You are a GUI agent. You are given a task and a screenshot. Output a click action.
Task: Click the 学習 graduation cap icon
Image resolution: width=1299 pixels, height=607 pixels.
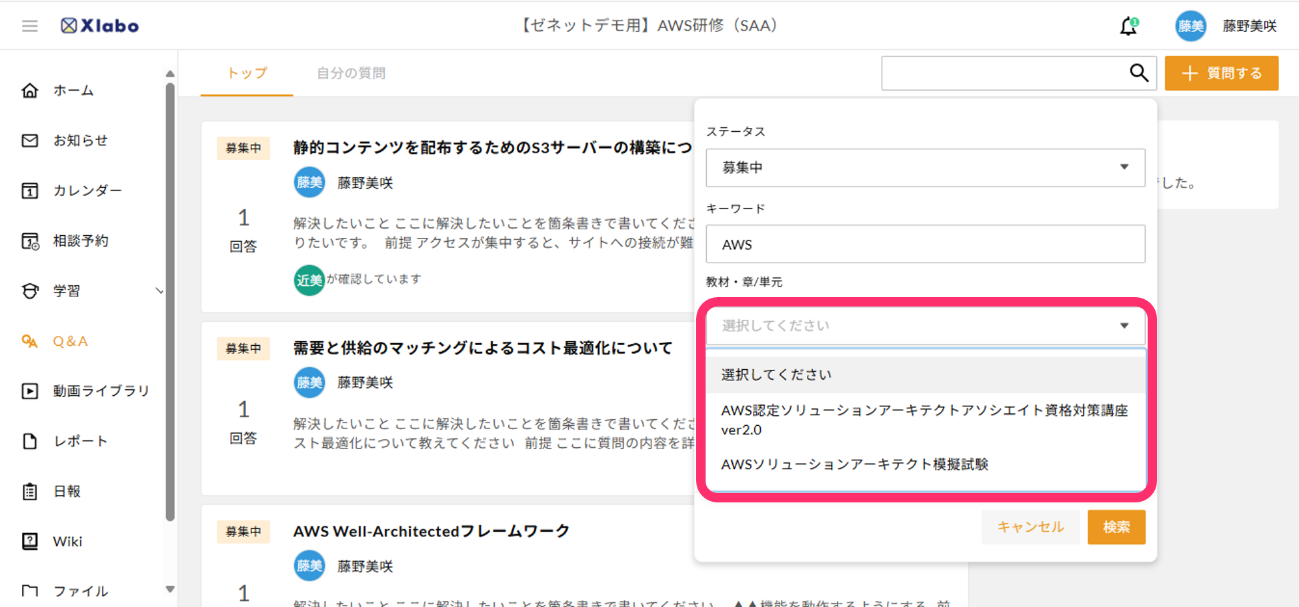pyautogui.click(x=30, y=291)
